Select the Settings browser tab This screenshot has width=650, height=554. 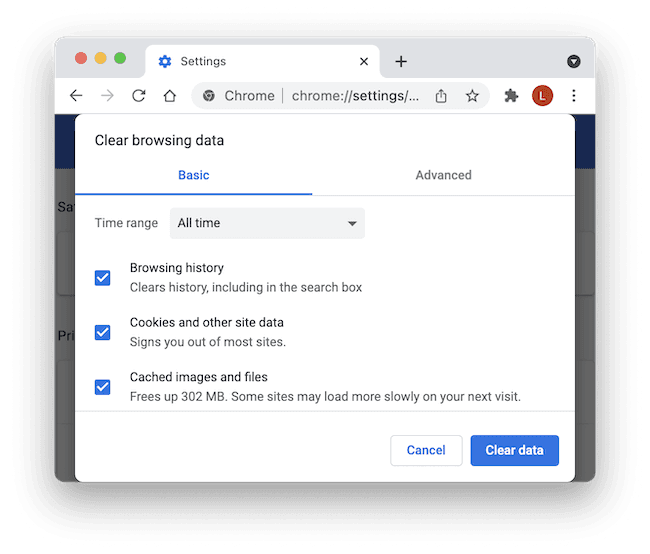pyautogui.click(x=262, y=61)
